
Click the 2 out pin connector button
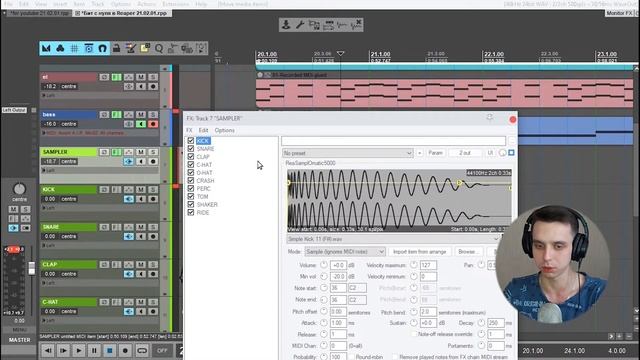(x=465, y=153)
